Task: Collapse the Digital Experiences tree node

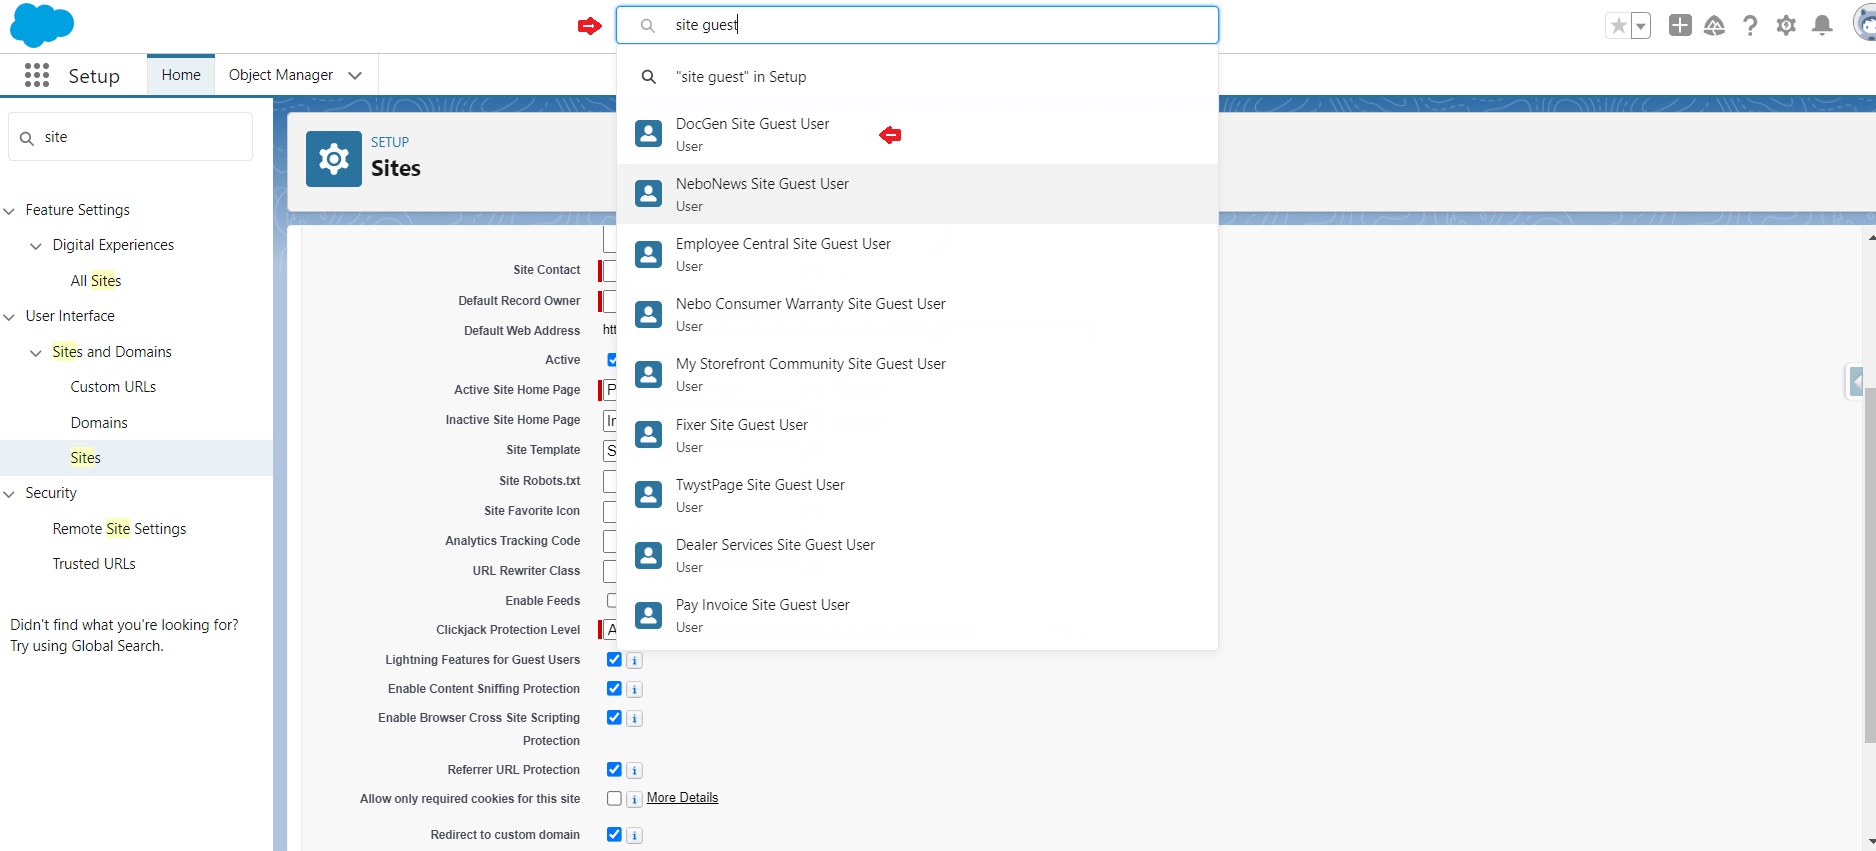Action: point(36,246)
